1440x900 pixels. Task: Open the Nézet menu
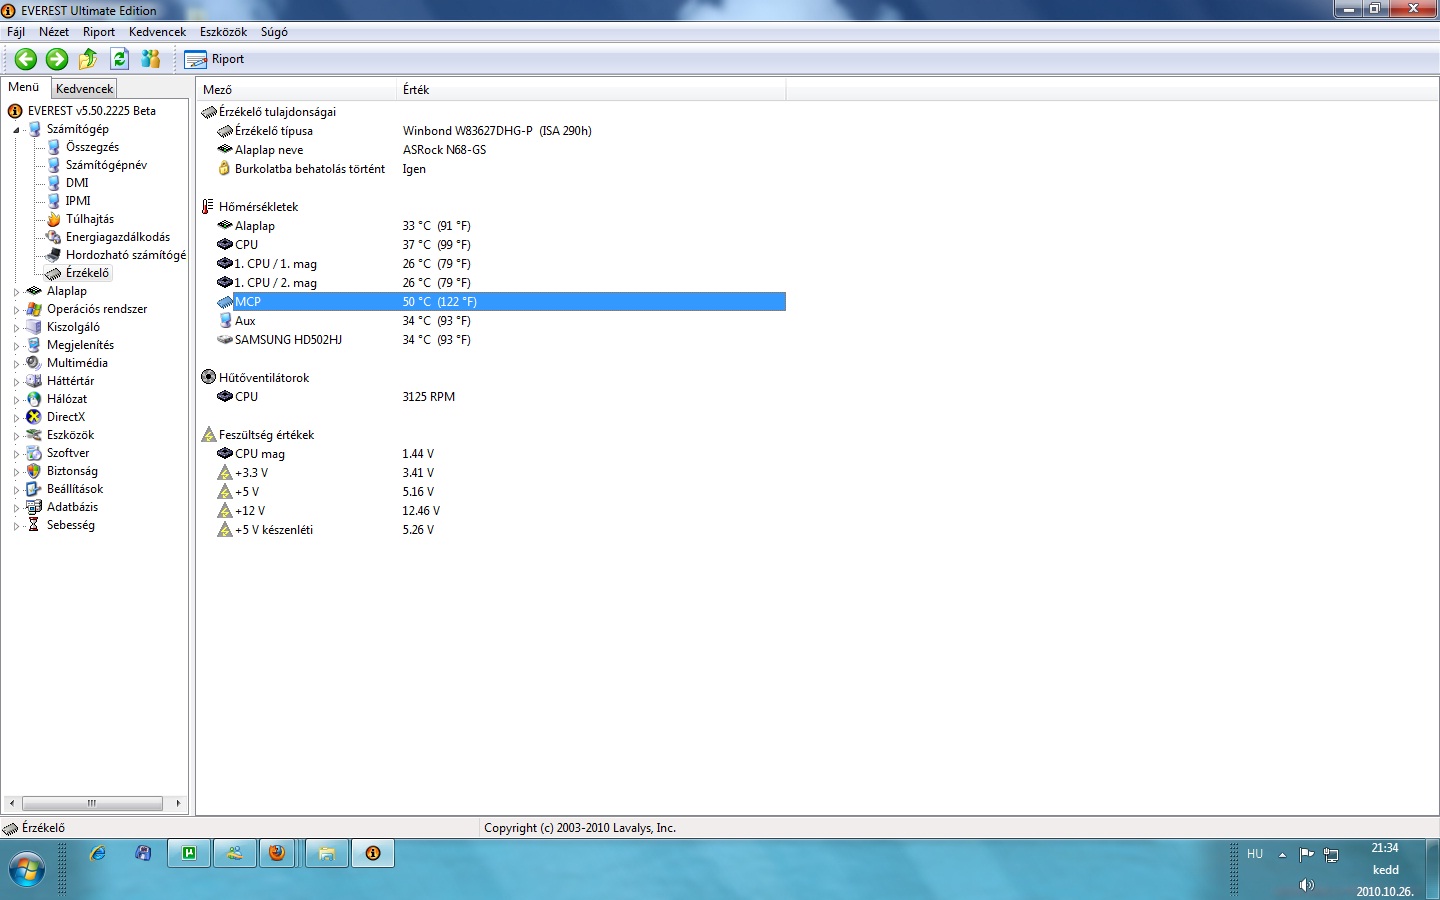pyautogui.click(x=54, y=32)
